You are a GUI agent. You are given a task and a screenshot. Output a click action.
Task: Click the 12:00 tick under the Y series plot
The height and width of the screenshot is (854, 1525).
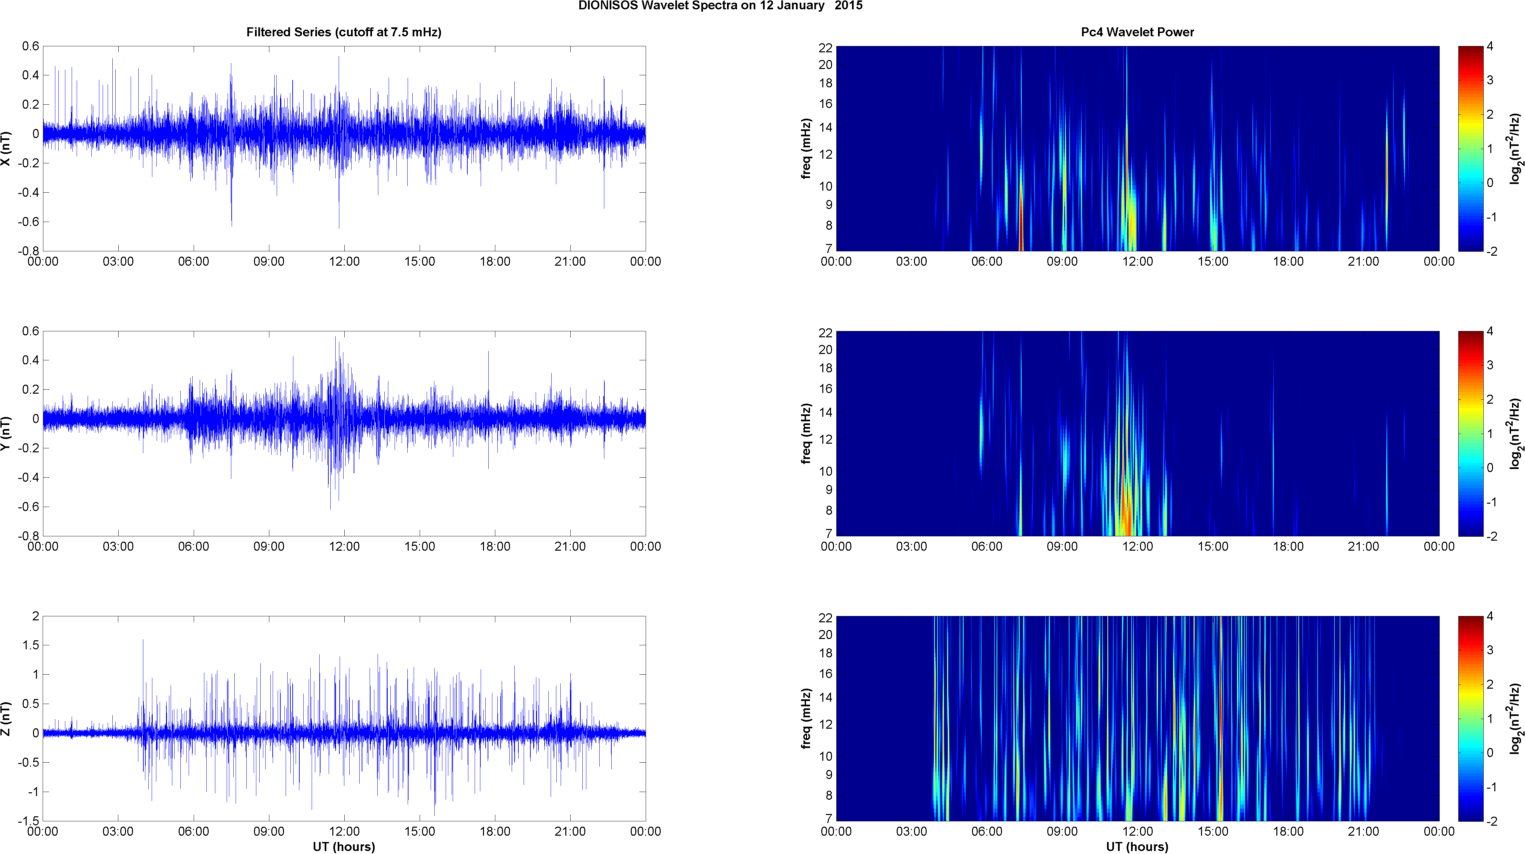(x=344, y=547)
